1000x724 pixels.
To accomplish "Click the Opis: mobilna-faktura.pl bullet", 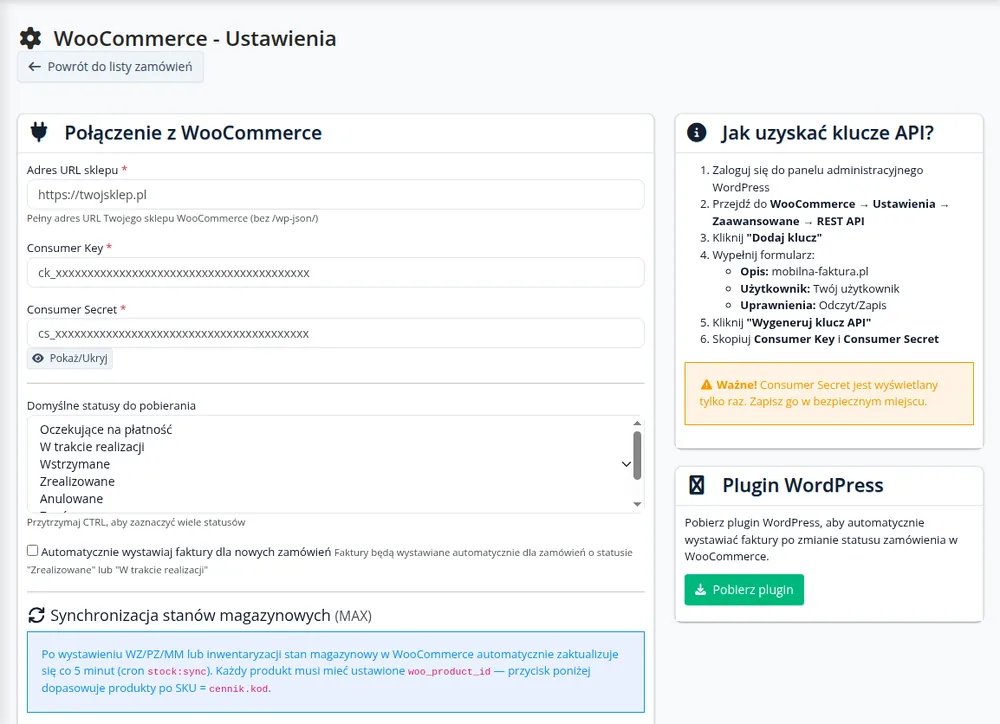I will (x=804, y=271).
